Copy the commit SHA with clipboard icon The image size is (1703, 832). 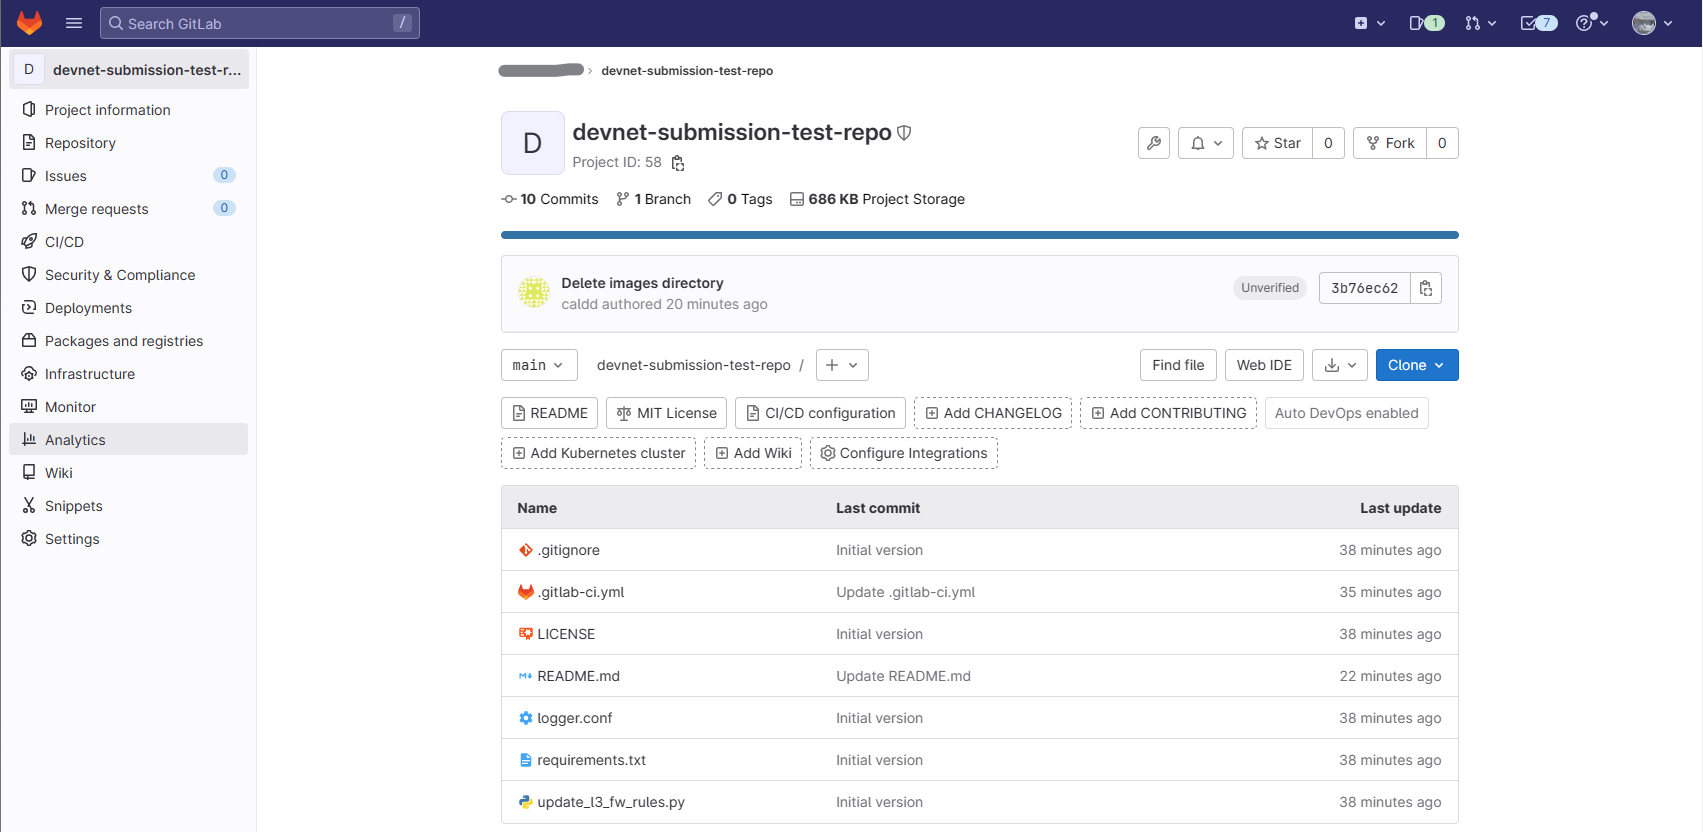tap(1426, 288)
